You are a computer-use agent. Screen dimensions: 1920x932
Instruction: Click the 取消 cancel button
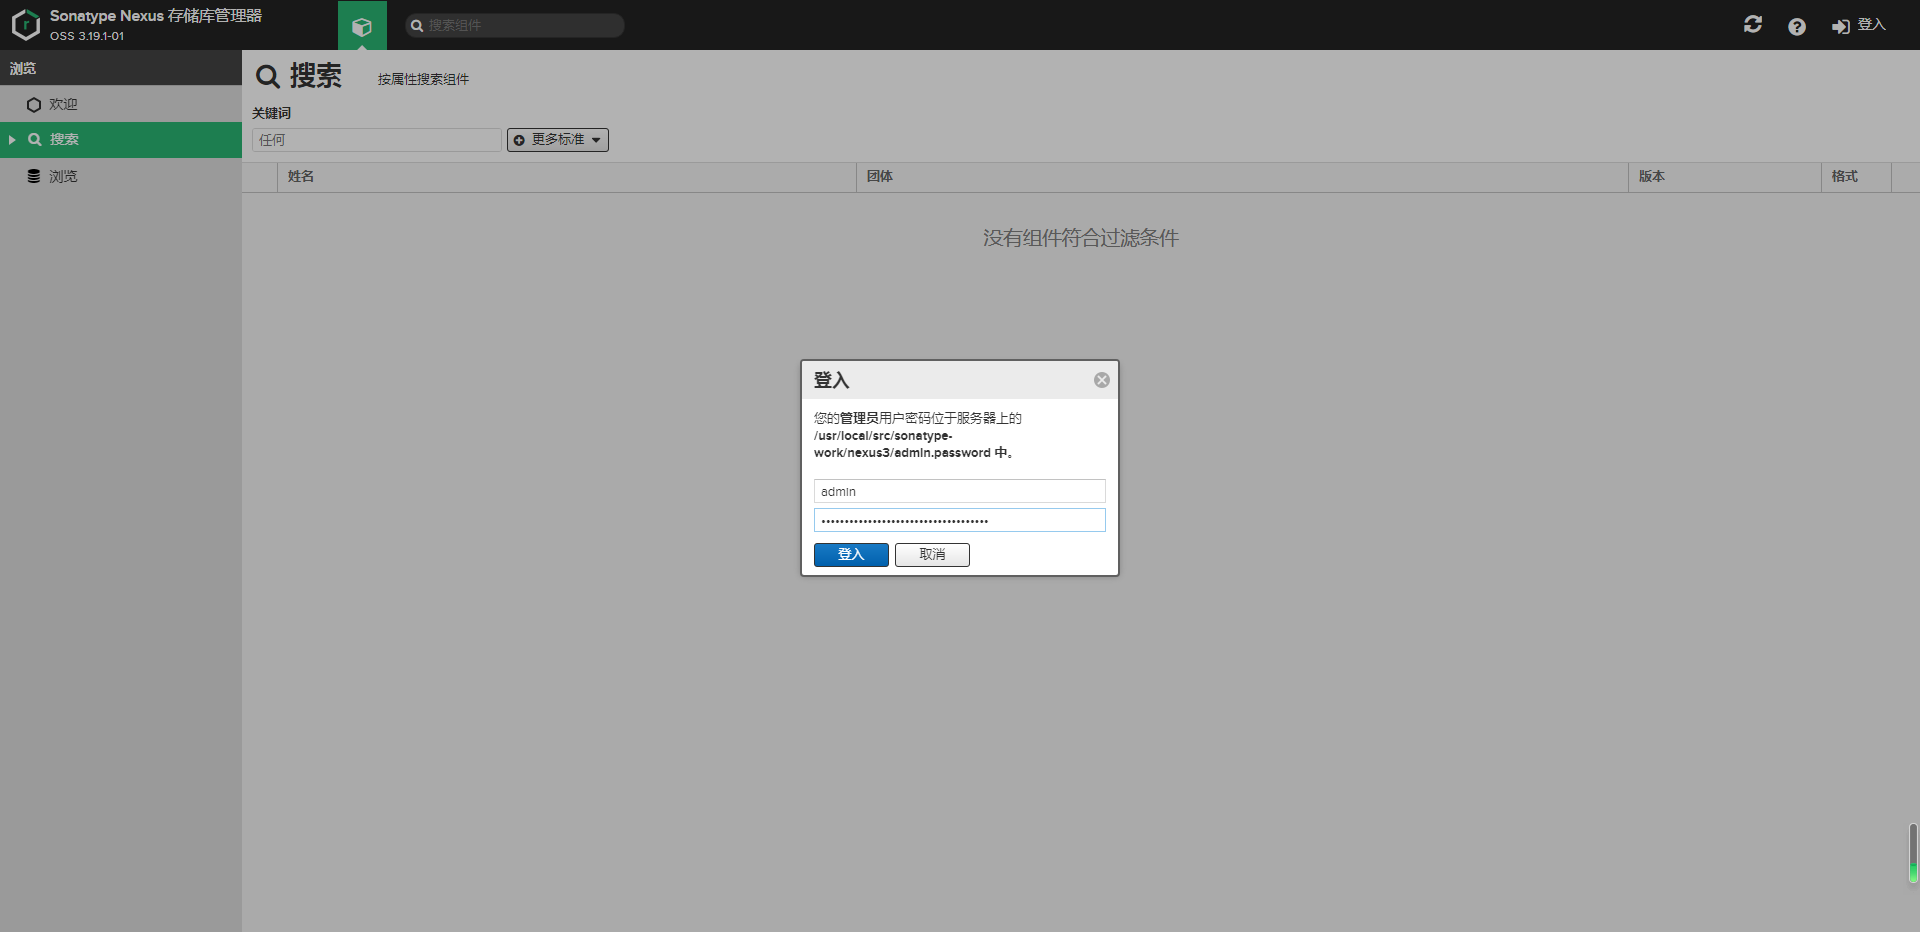pos(932,555)
